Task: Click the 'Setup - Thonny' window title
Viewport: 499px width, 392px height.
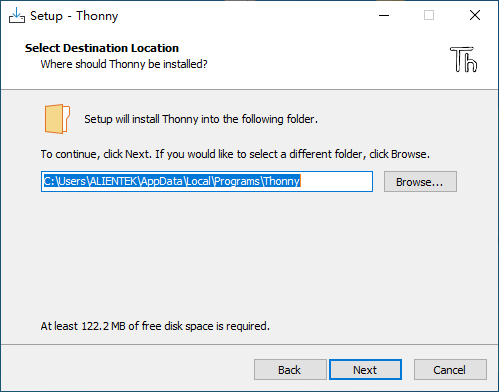Action: [x=74, y=16]
